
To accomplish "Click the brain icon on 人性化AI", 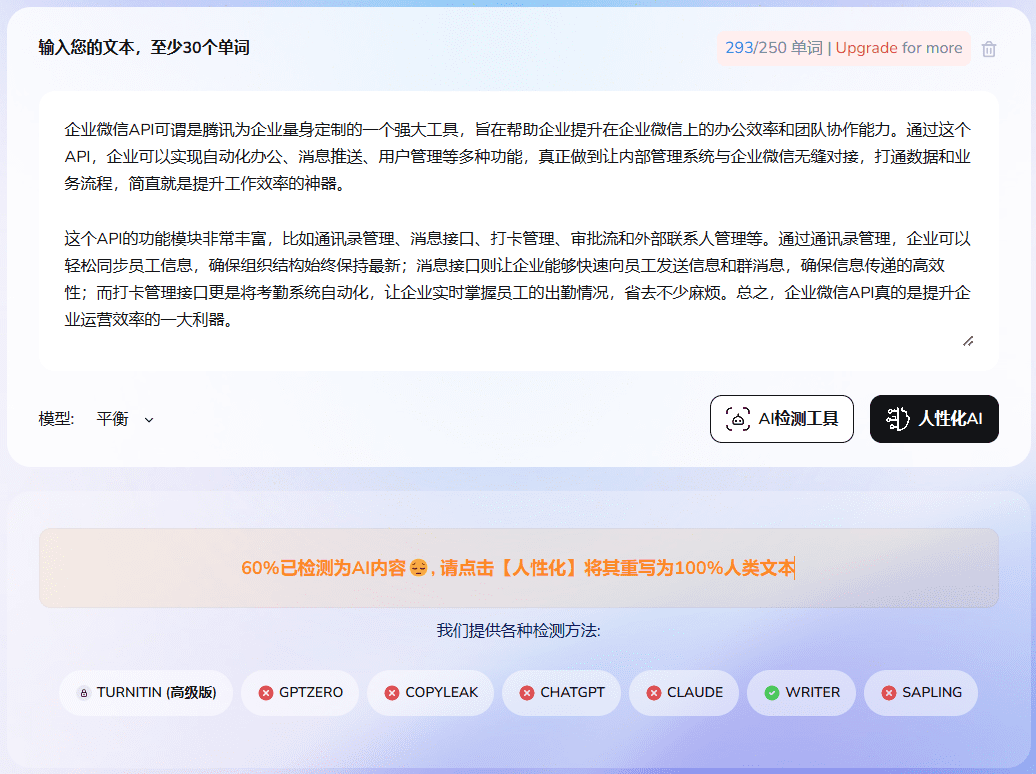I will 898,419.
